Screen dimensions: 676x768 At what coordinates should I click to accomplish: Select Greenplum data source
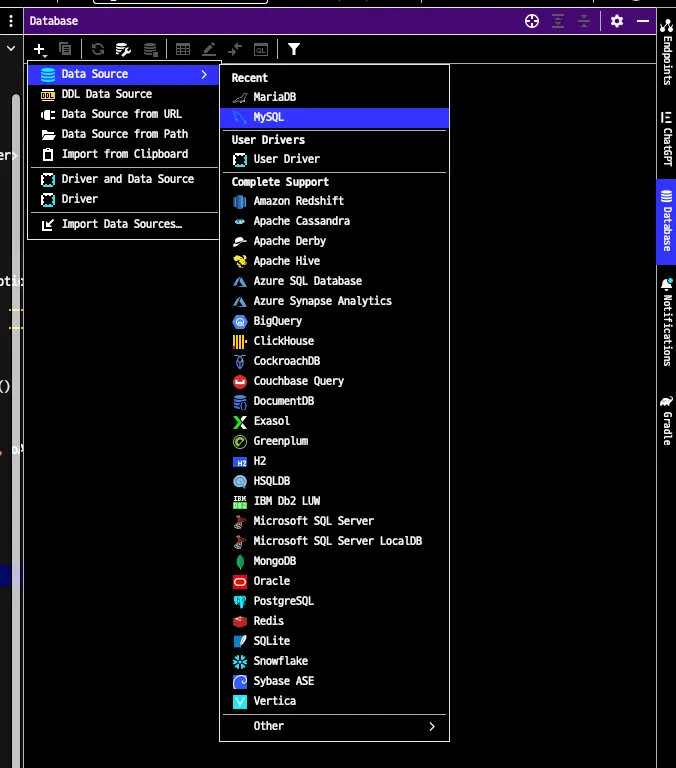(x=334, y=441)
